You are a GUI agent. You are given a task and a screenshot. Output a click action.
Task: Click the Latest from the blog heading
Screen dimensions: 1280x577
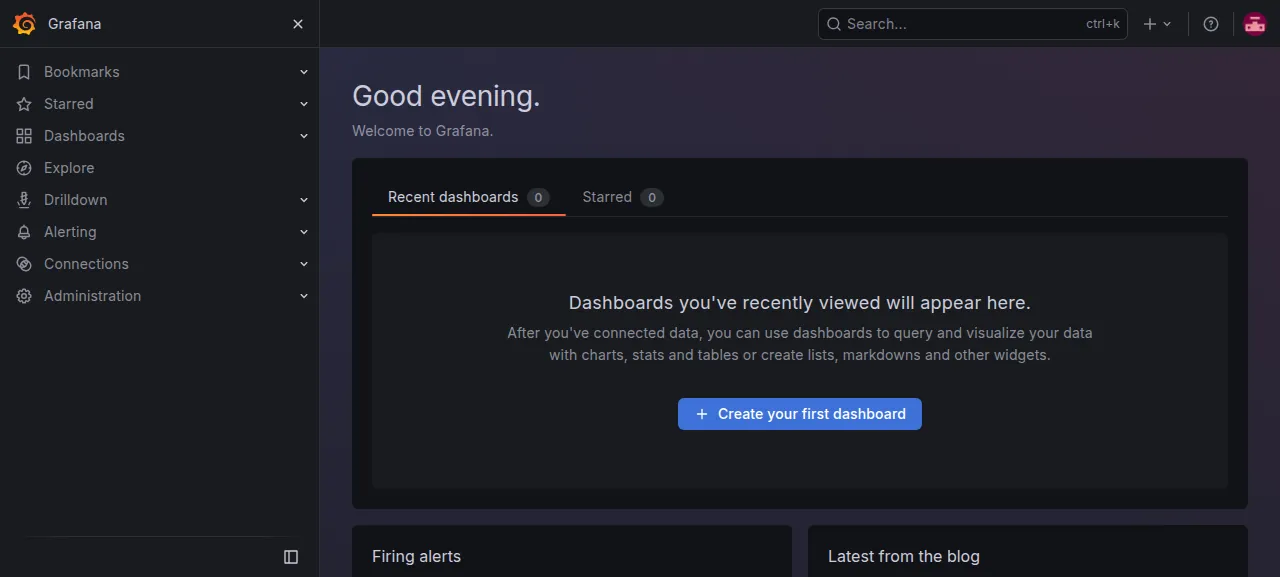(904, 556)
